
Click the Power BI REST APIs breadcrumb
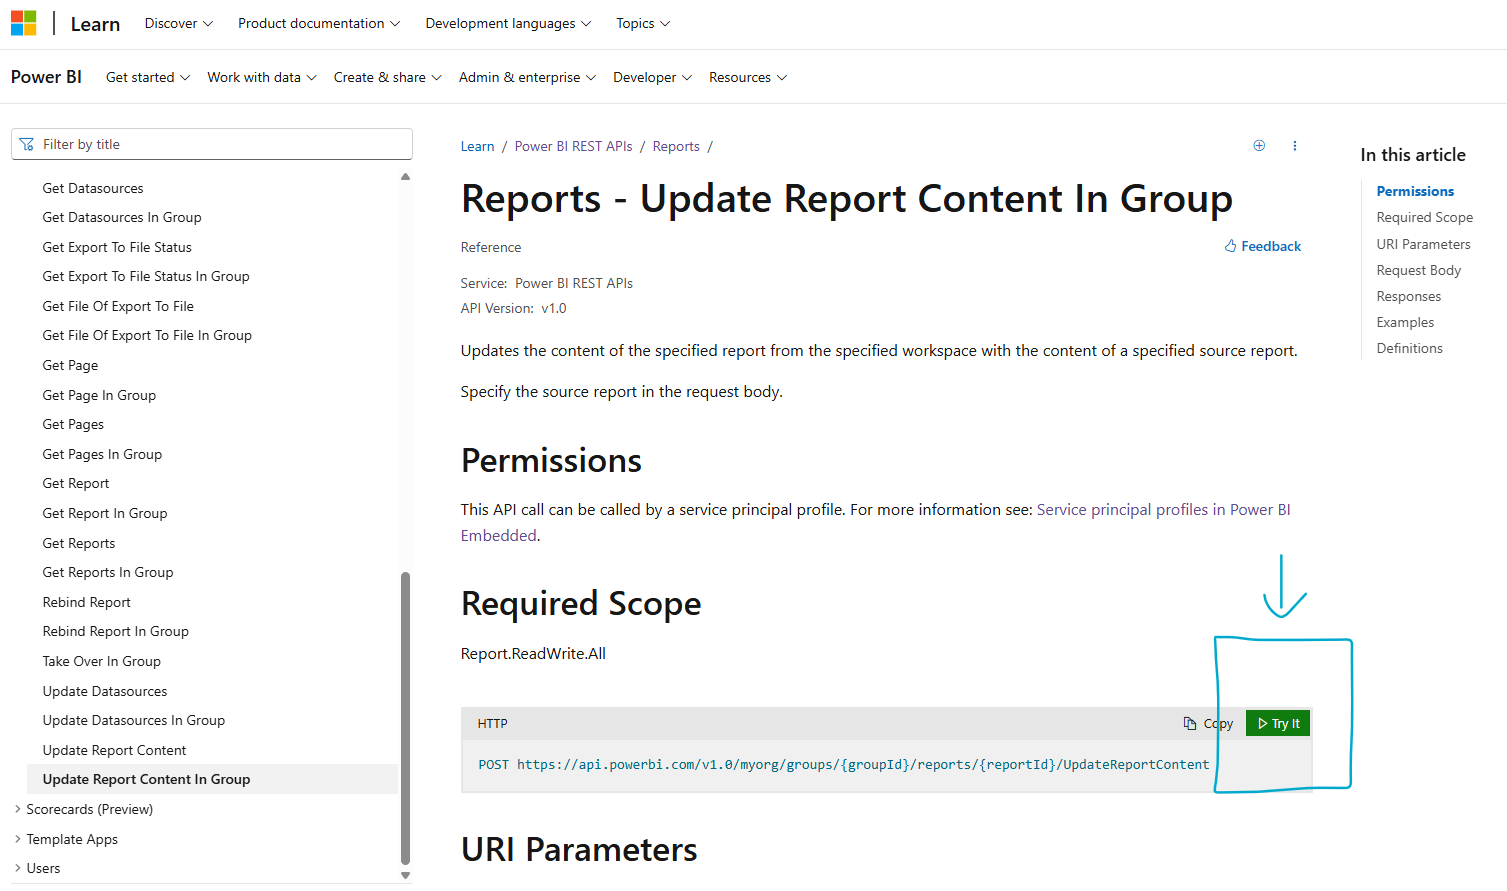[x=573, y=146]
